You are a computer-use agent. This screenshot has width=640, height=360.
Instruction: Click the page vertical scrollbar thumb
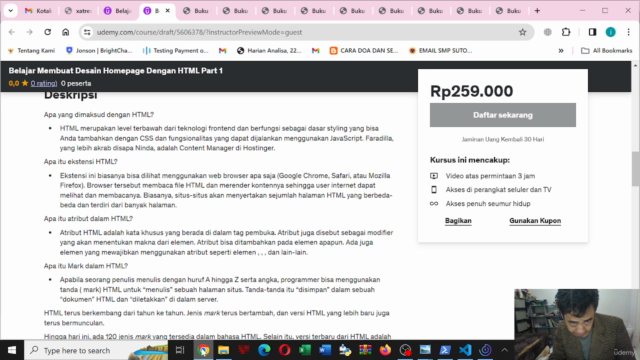coord(636,169)
